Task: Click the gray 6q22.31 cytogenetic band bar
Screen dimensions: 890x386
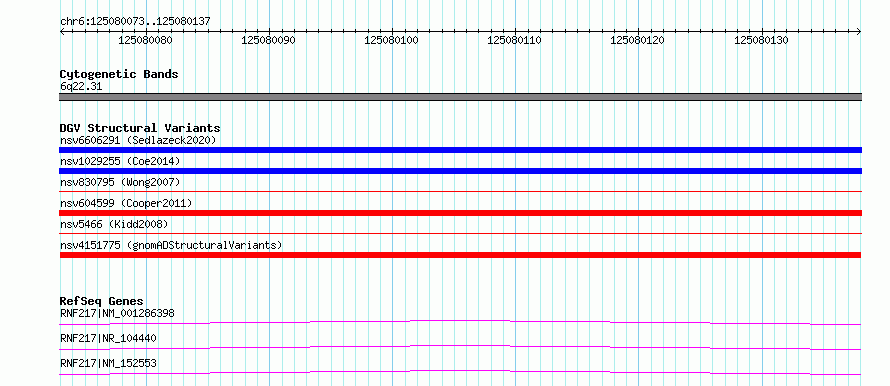Action: (460, 97)
